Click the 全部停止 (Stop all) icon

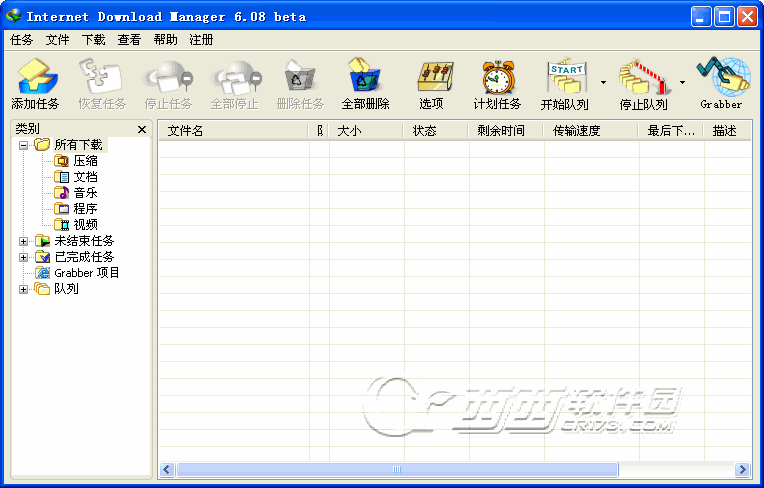[235, 76]
